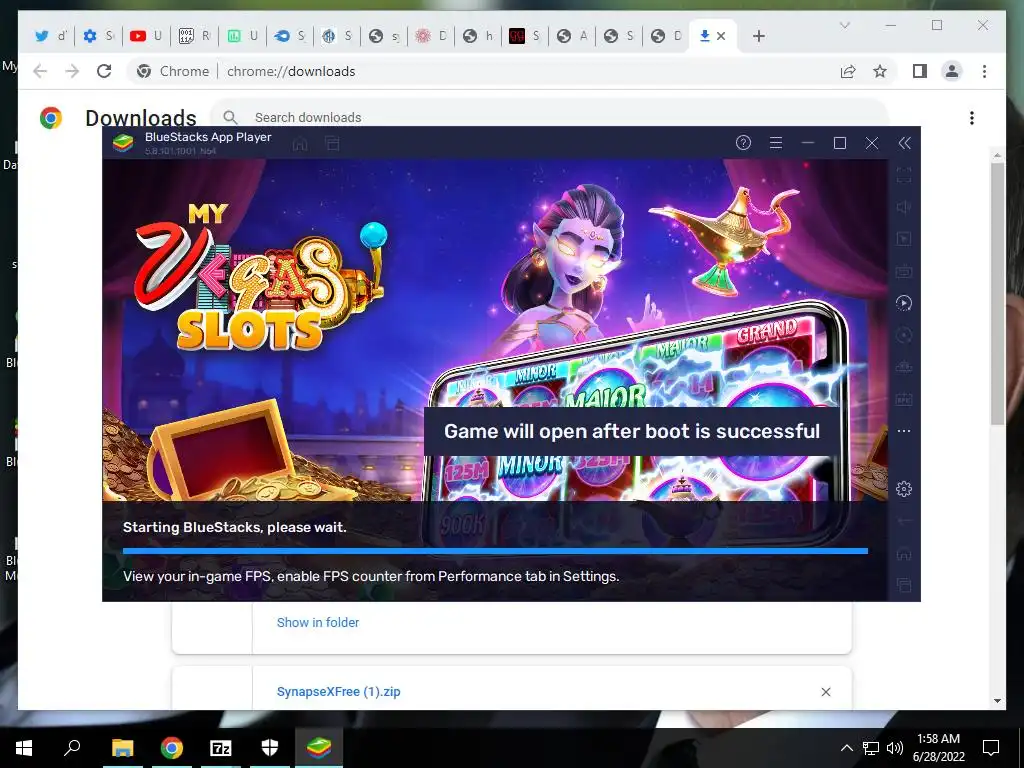Screen dimensions: 1024x768
Task: Open File Explorer from taskbar
Action: 122,748
